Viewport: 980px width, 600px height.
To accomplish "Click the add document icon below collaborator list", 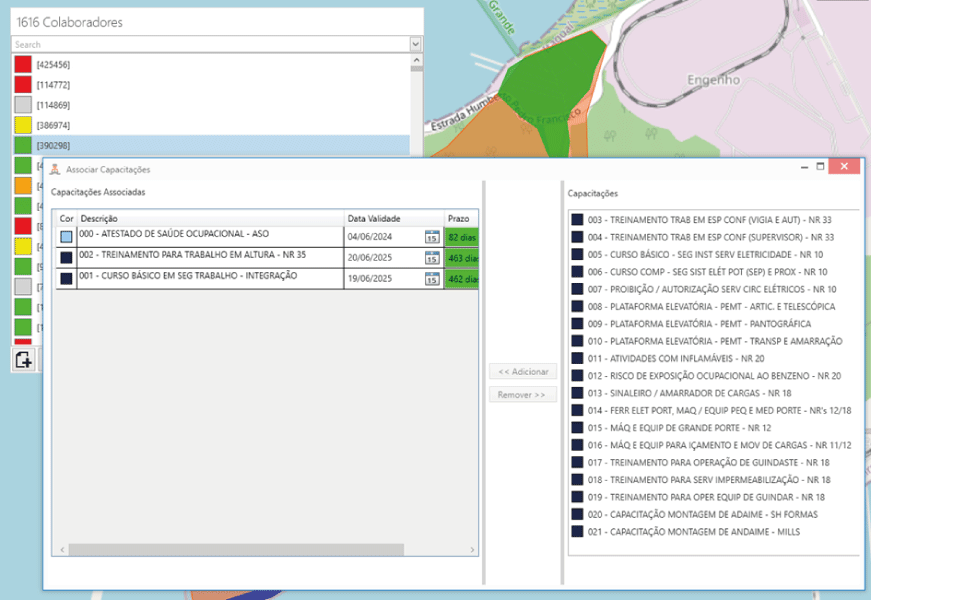I will click(24, 360).
